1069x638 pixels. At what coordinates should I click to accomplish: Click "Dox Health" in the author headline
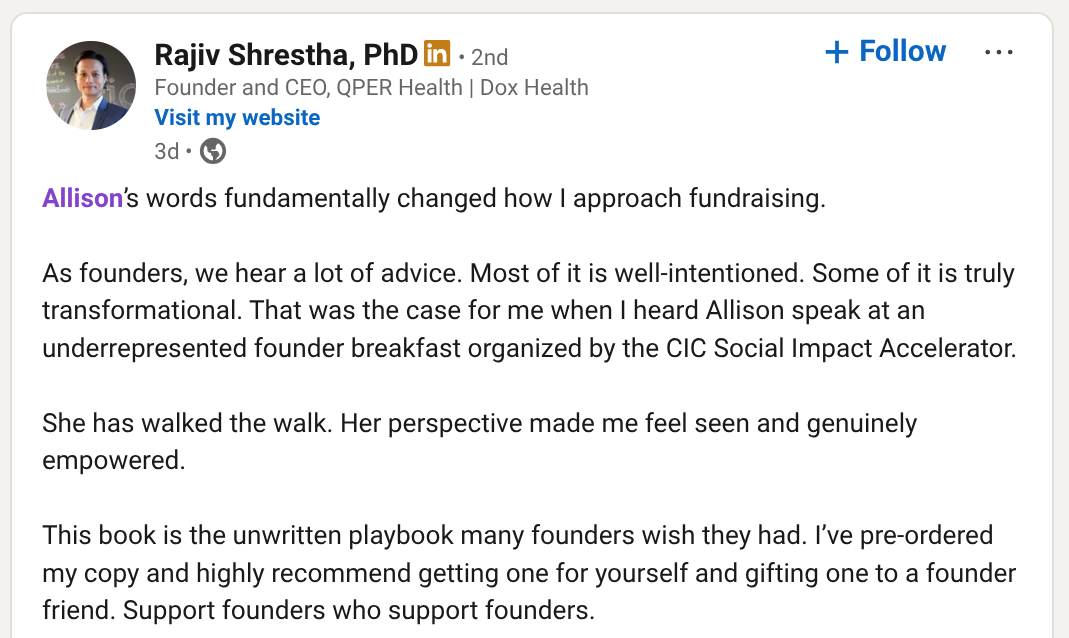[x=534, y=87]
